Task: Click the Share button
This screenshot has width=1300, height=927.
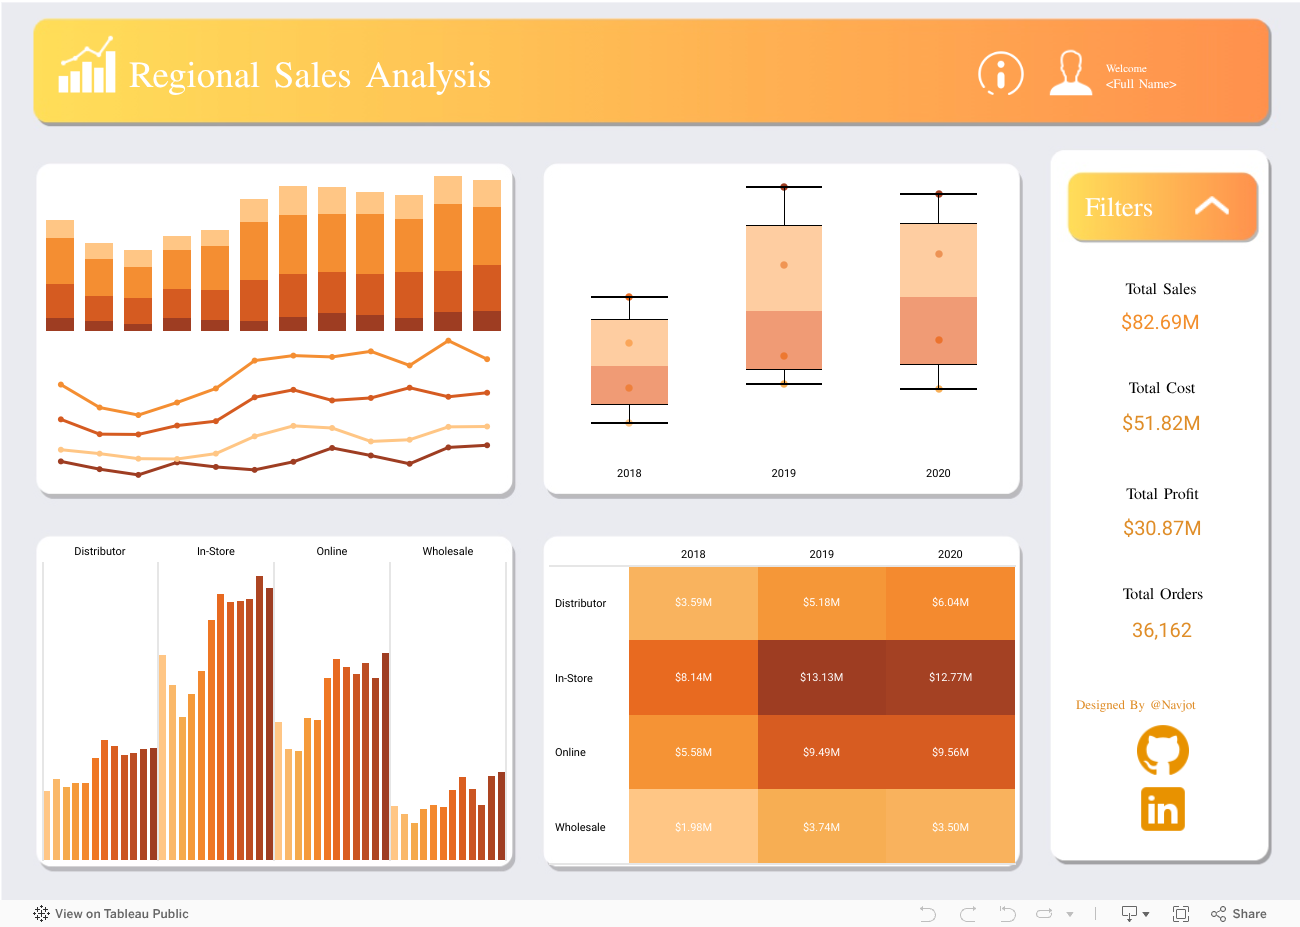Action: click(x=1238, y=913)
